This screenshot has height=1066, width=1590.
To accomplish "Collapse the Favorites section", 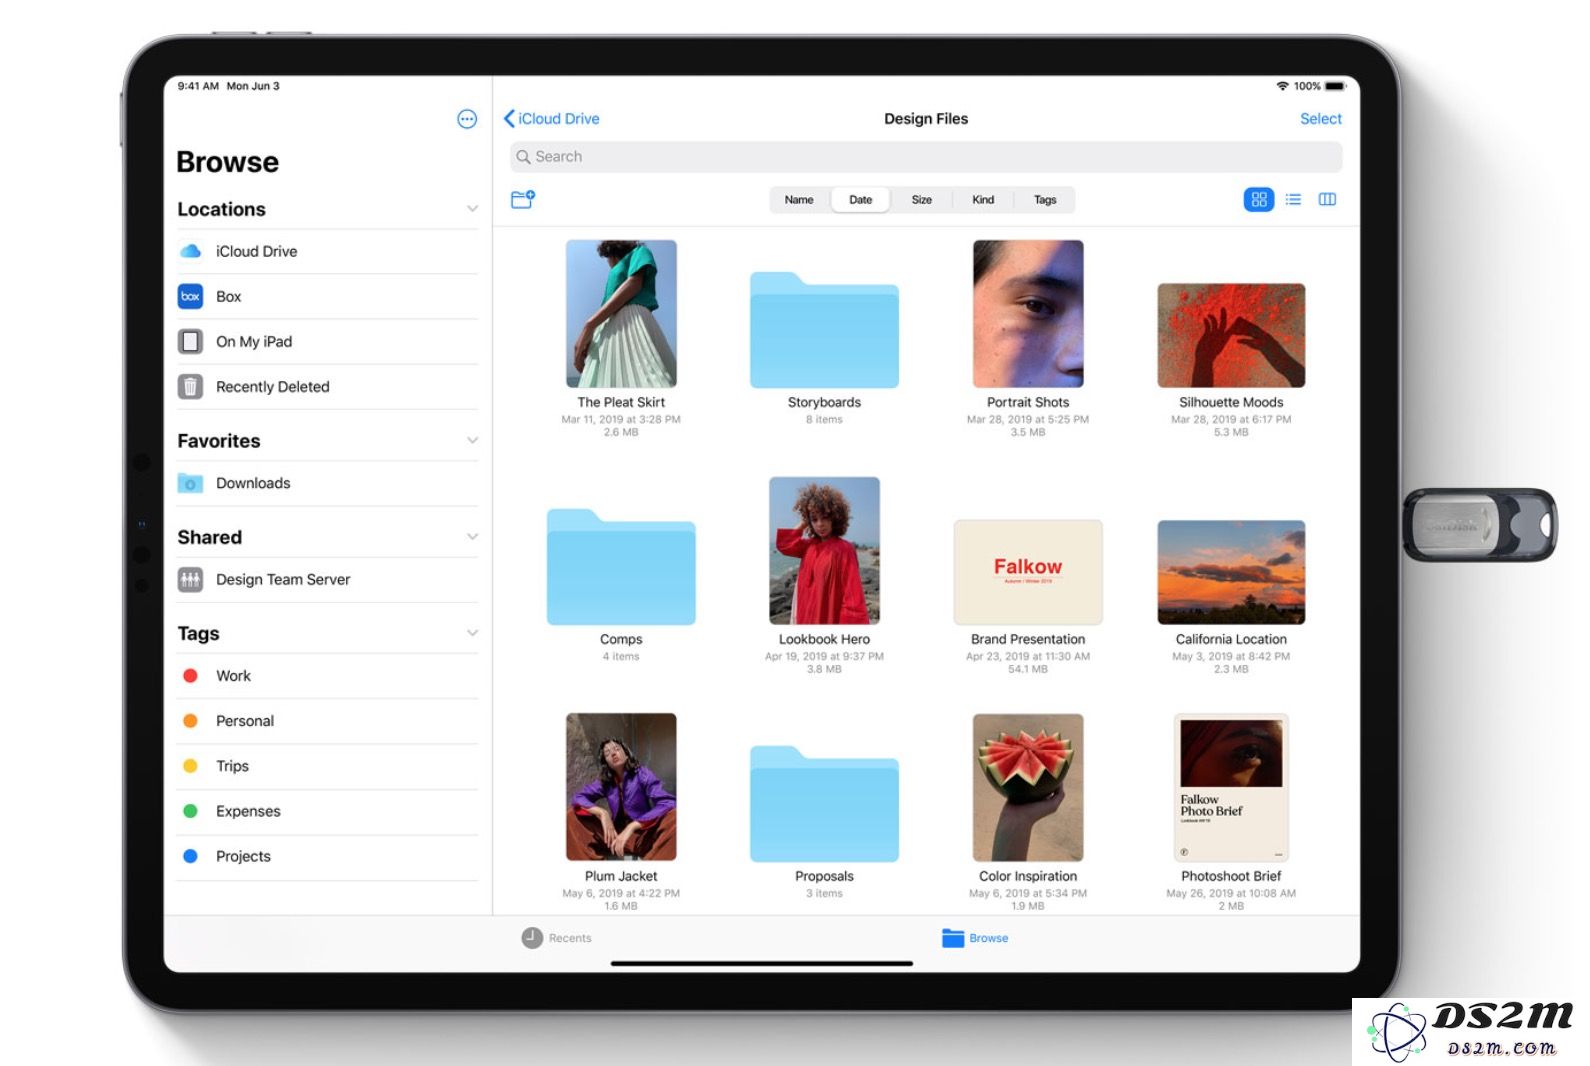I will click(472, 441).
